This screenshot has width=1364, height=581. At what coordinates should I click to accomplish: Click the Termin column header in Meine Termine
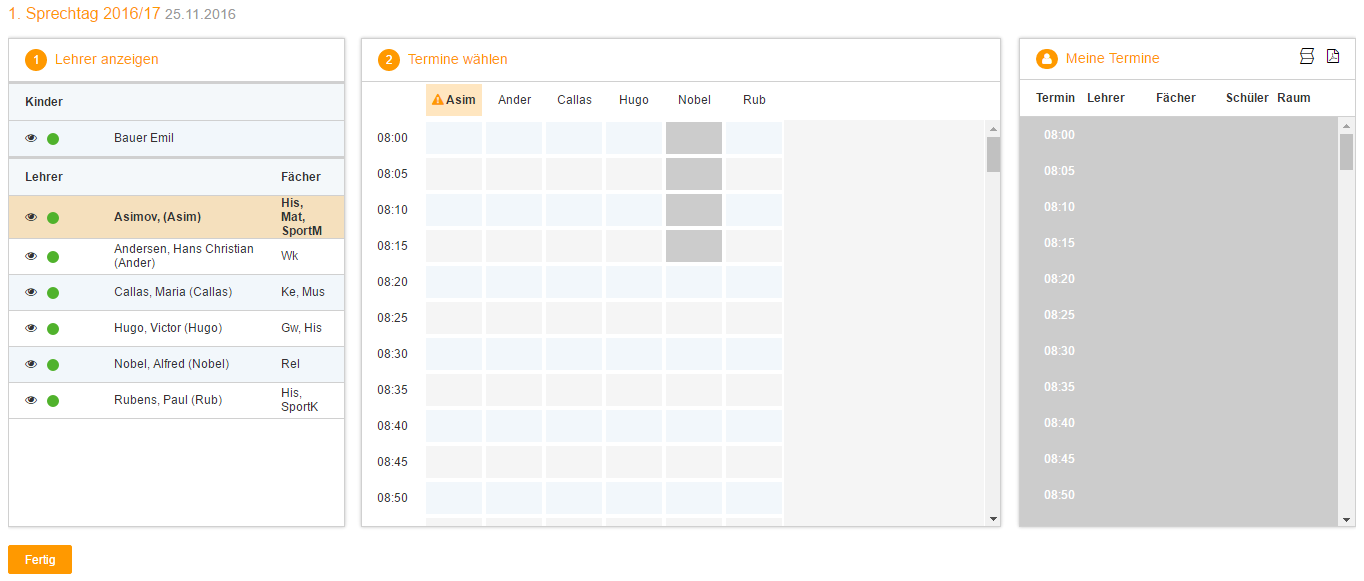pyautogui.click(x=1055, y=98)
